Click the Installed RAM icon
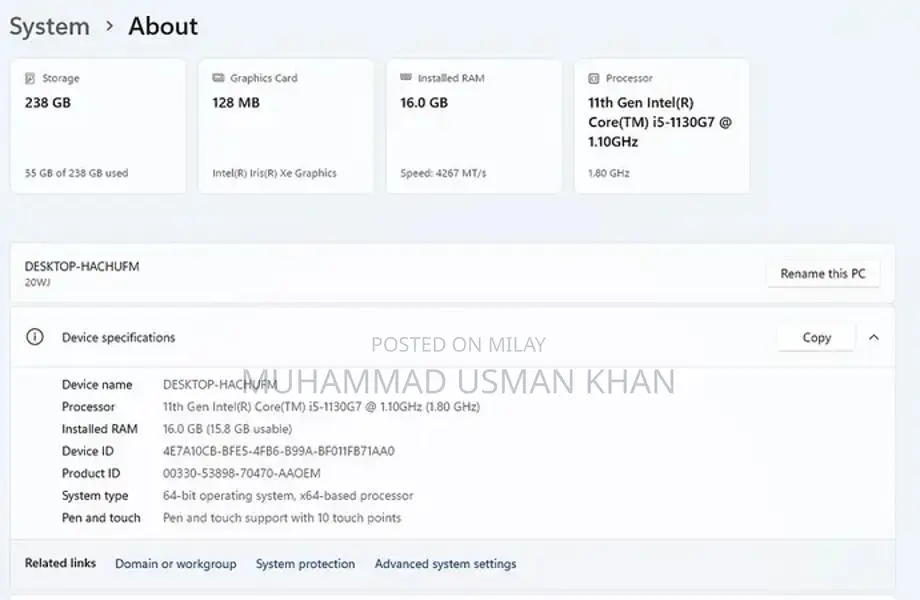The image size is (920, 600). pos(406,78)
